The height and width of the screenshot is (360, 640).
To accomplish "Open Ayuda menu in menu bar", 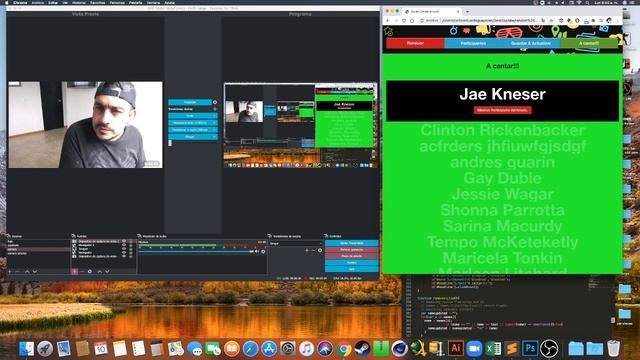I will tap(169, 2).
